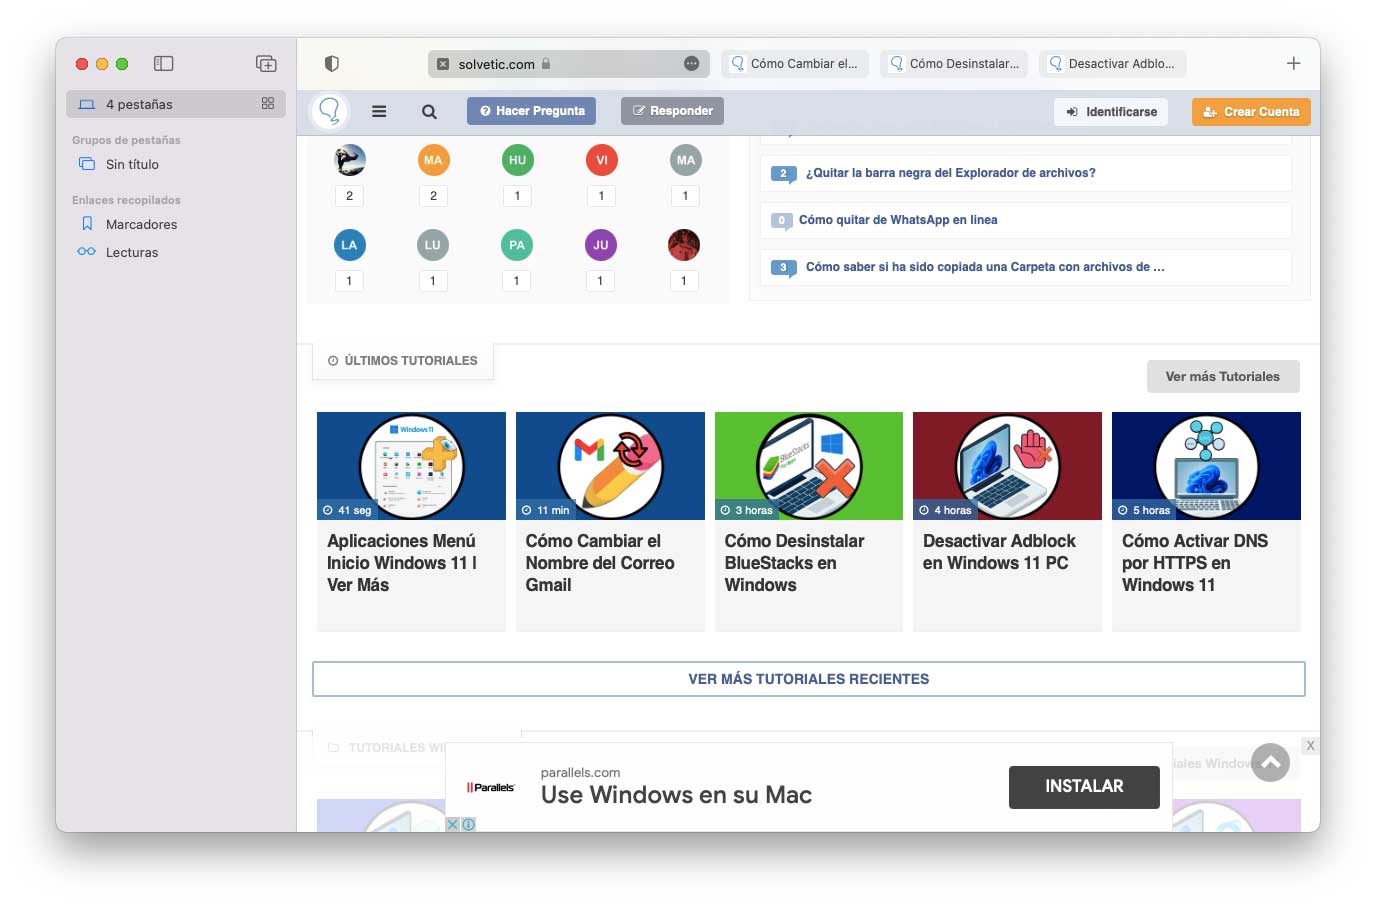Click the Windows 11 Start menu tutorial thumbnail
Image resolution: width=1376 pixels, height=906 pixels.
point(411,466)
